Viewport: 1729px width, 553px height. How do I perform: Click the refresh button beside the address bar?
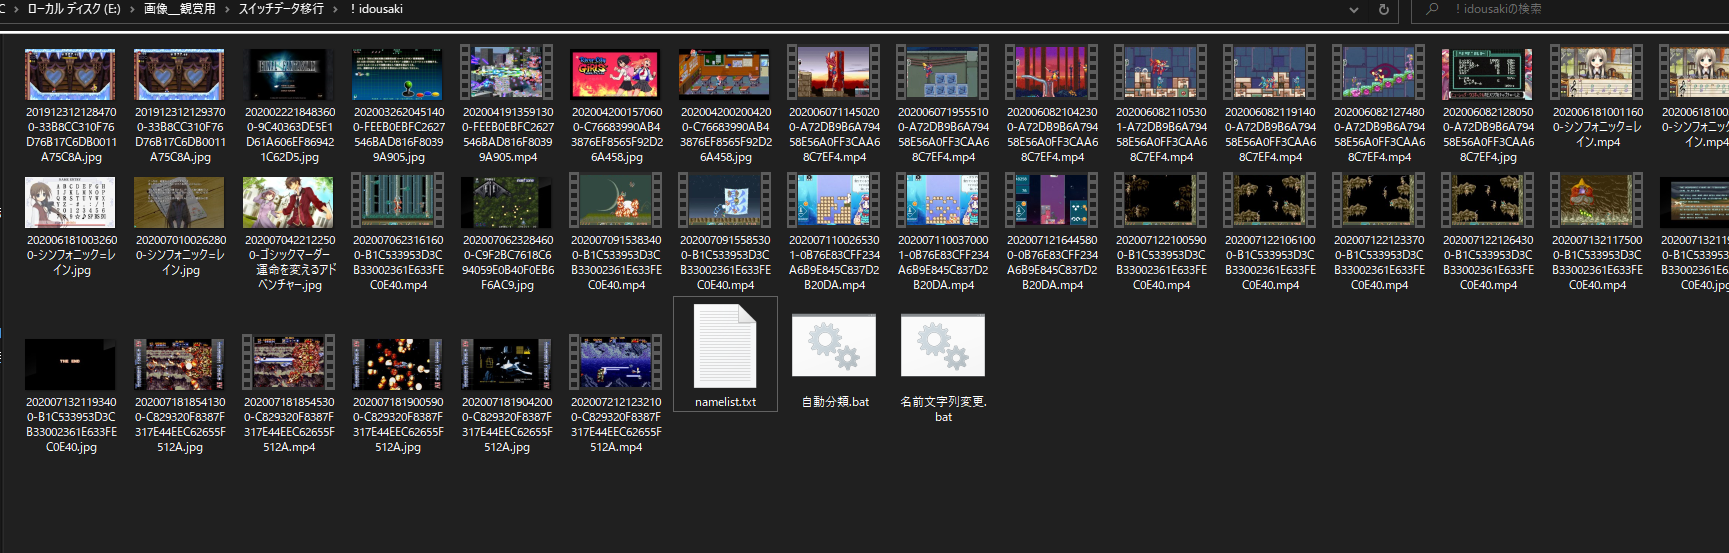click(x=1384, y=9)
